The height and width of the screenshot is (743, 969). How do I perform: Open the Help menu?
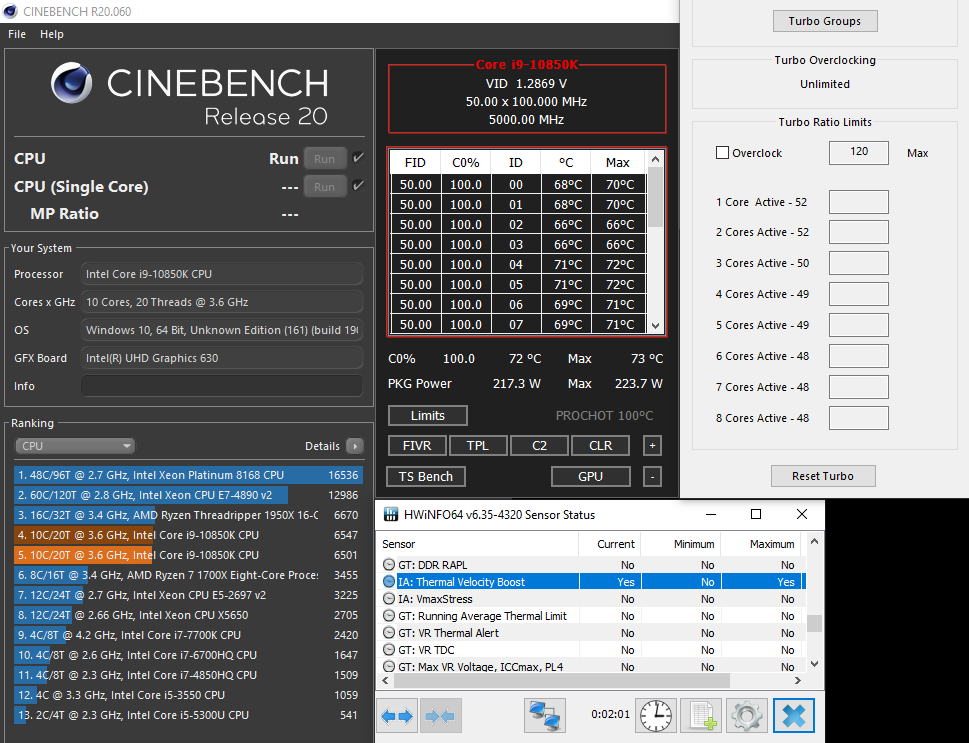click(52, 34)
